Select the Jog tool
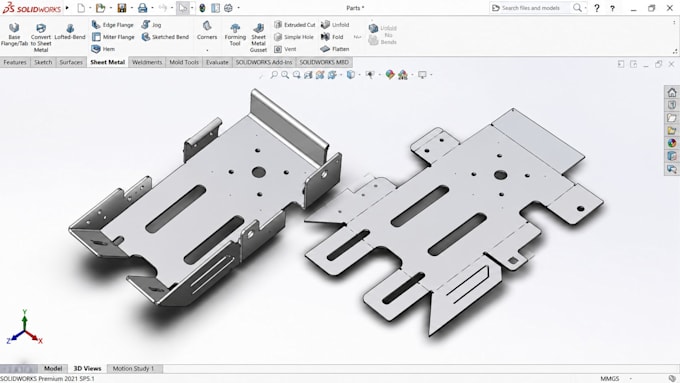680x383 pixels. point(151,25)
